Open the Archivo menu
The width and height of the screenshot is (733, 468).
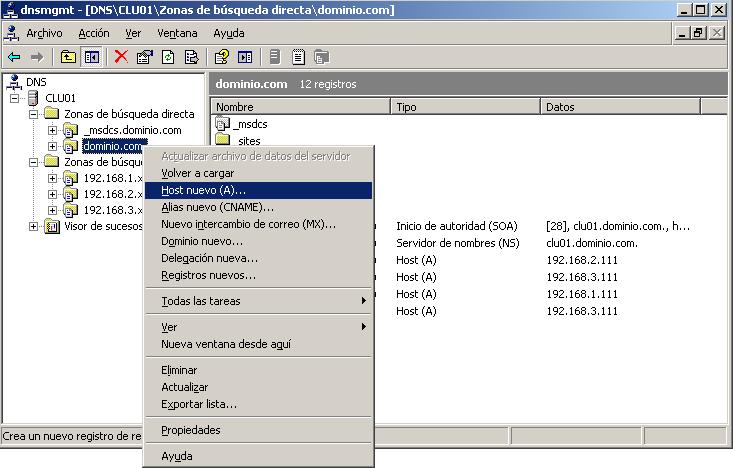coord(44,33)
